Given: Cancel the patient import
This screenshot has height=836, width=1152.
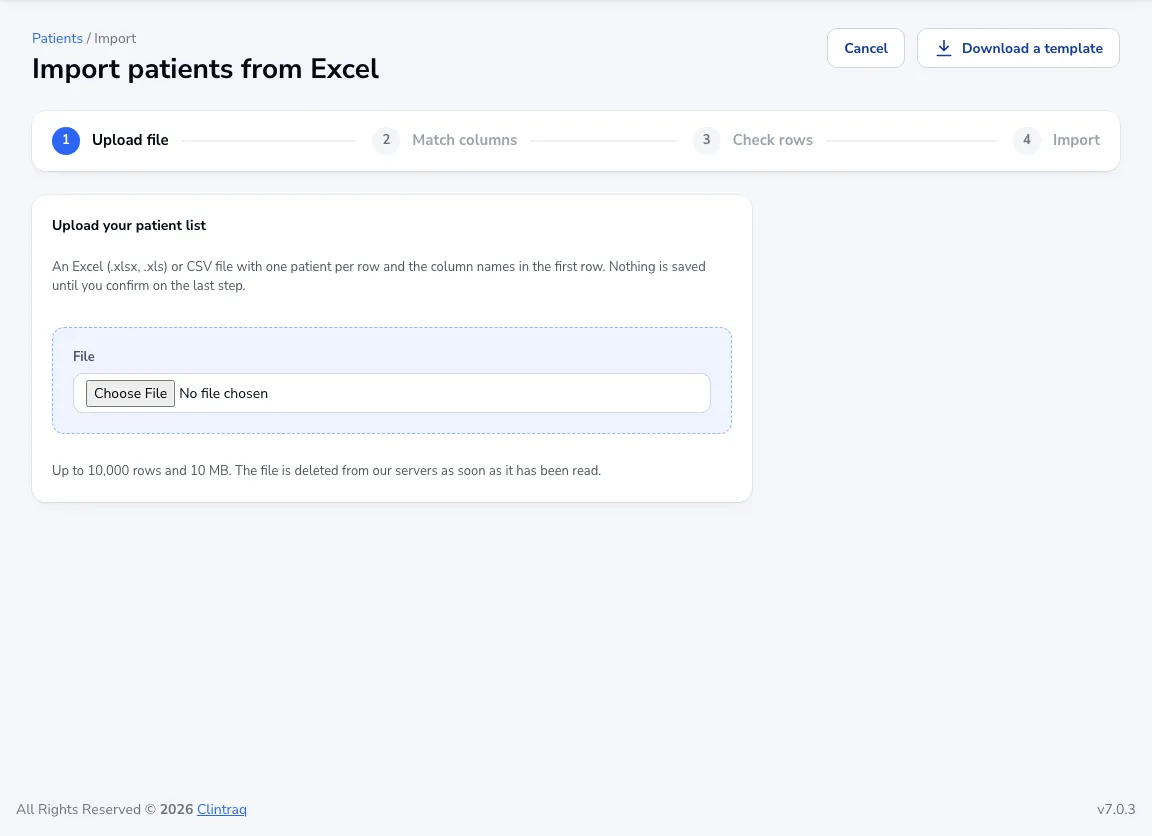Looking at the screenshot, I should (x=865, y=48).
